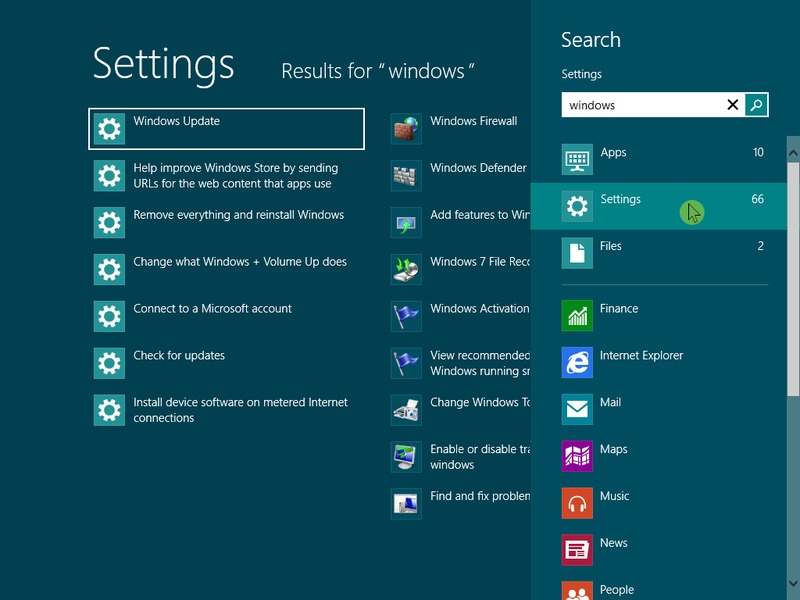
Task: Click the Windows Defender brick wall icon
Action: pyautogui.click(x=406, y=176)
